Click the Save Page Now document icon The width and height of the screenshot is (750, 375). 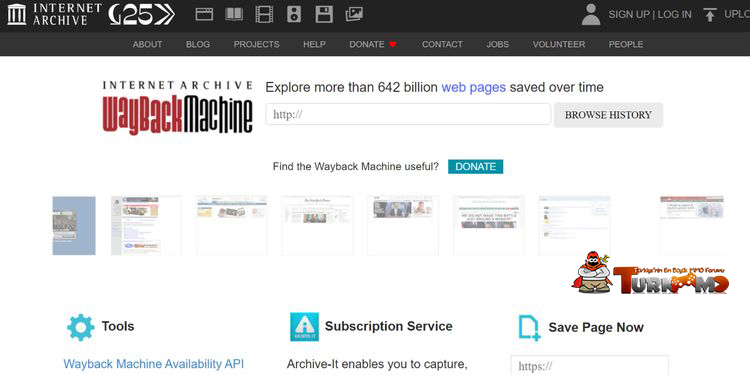tap(529, 328)
